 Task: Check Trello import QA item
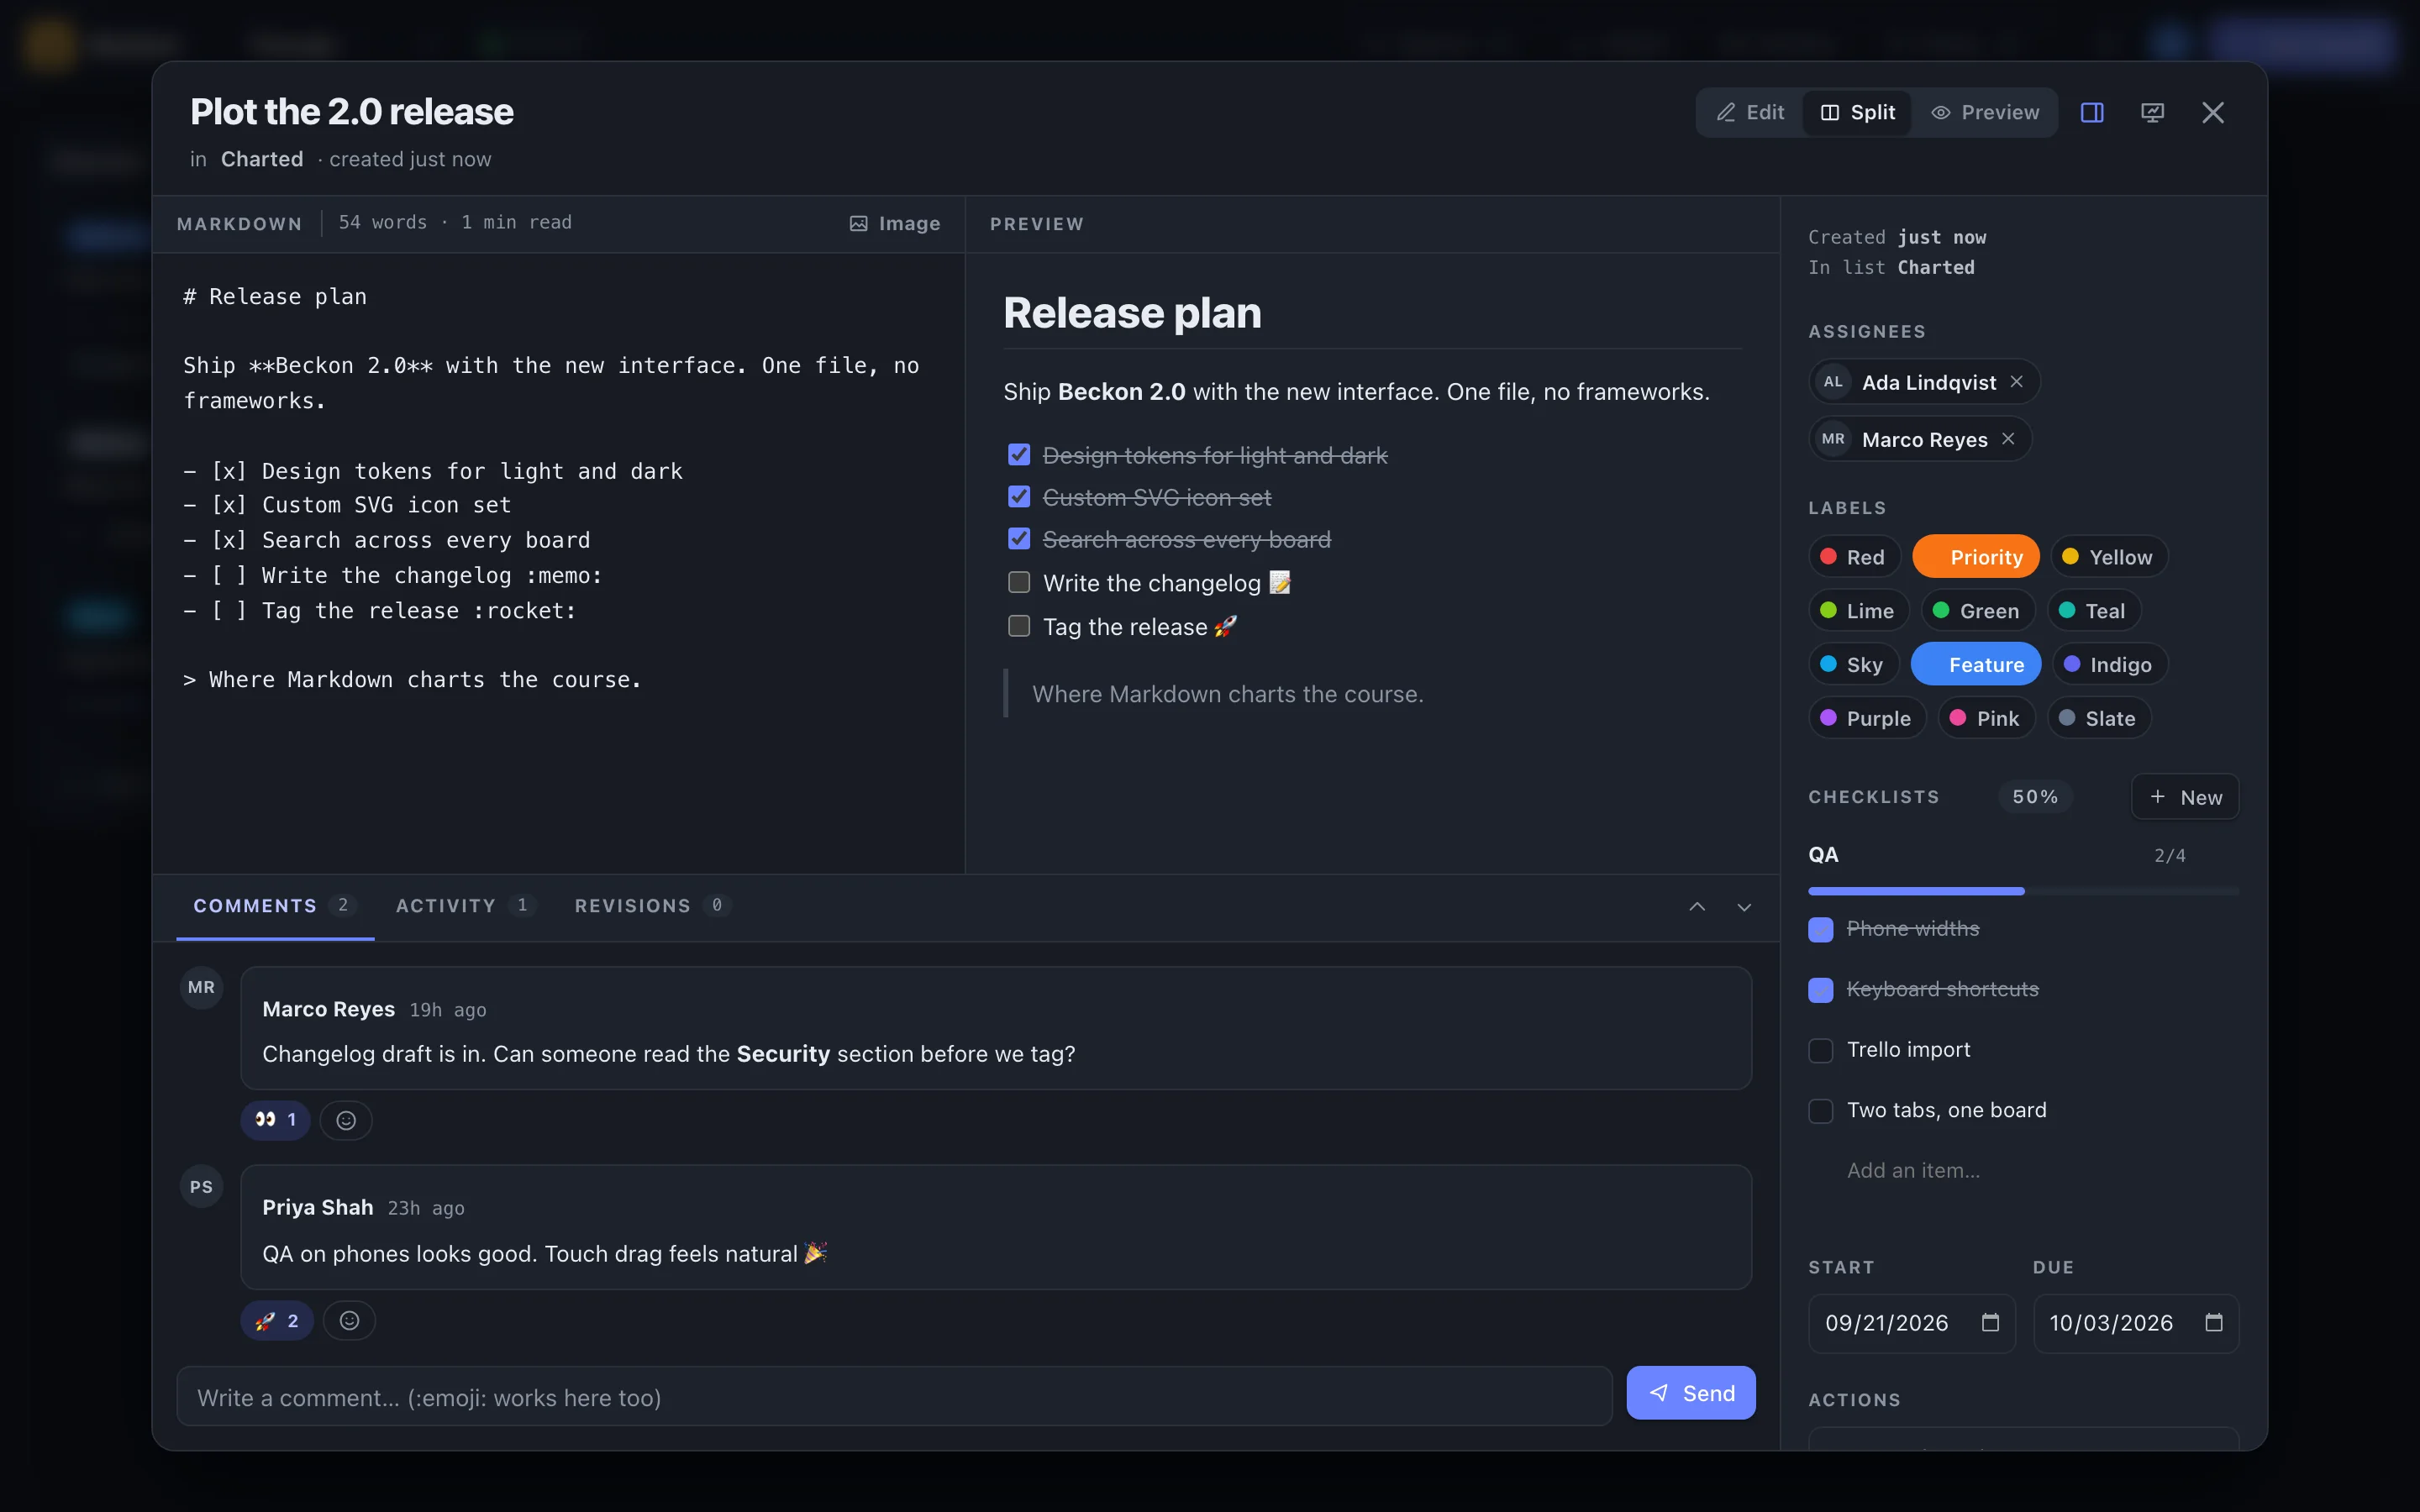[x=1821, y=1050]
